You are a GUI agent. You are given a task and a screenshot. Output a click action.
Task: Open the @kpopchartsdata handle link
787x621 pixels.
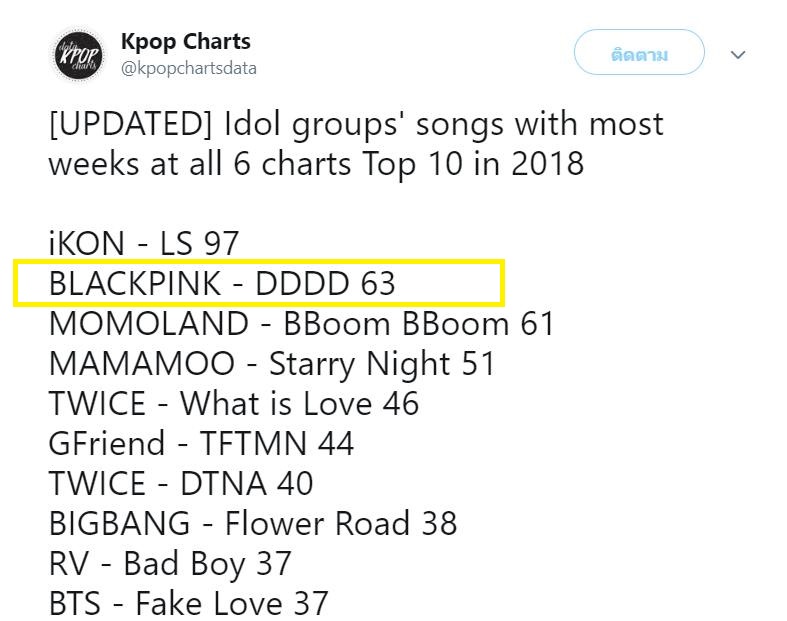pos(189,68)
